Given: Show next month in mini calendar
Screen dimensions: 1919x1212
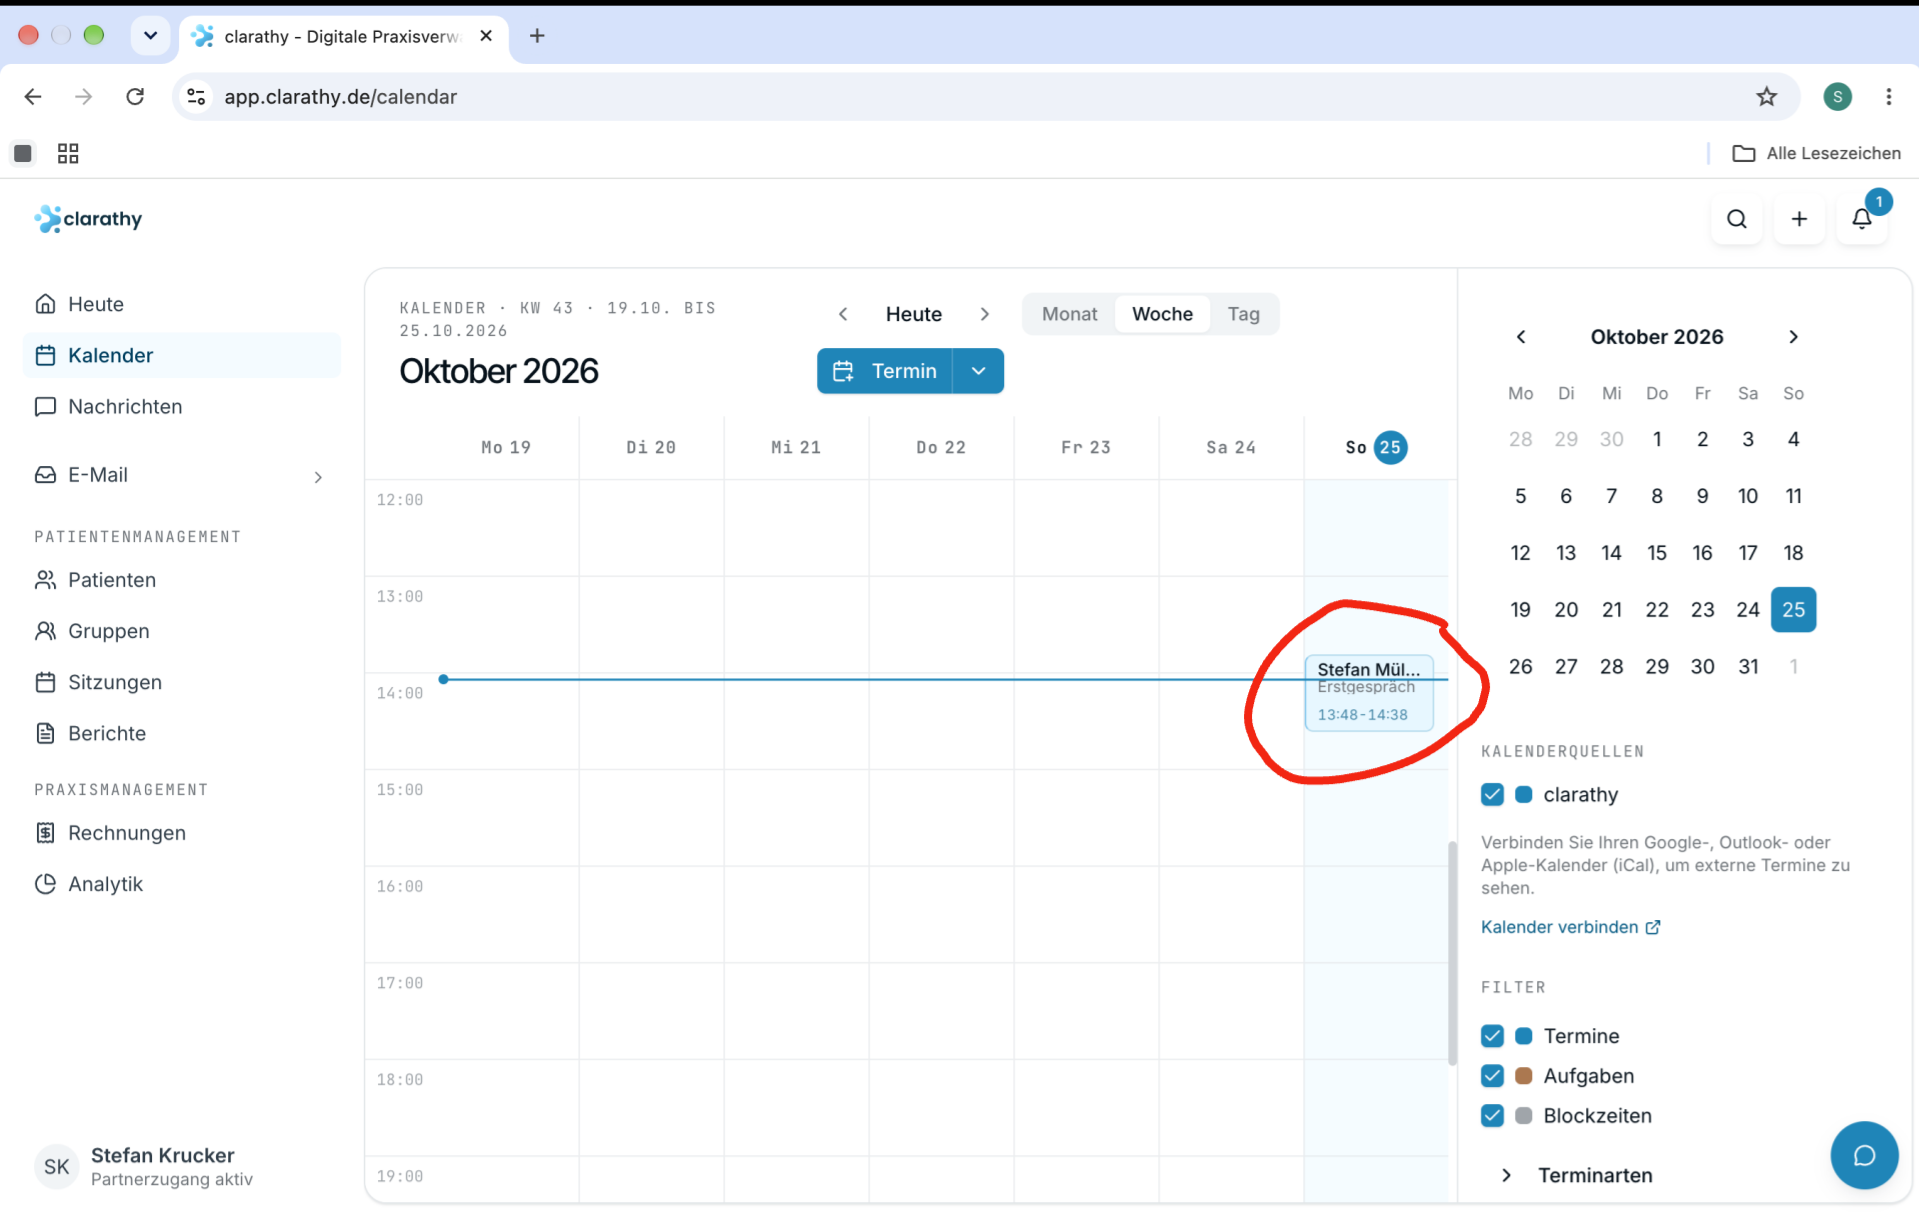Looking at the screenshot, I should [x=1793, y=337].
